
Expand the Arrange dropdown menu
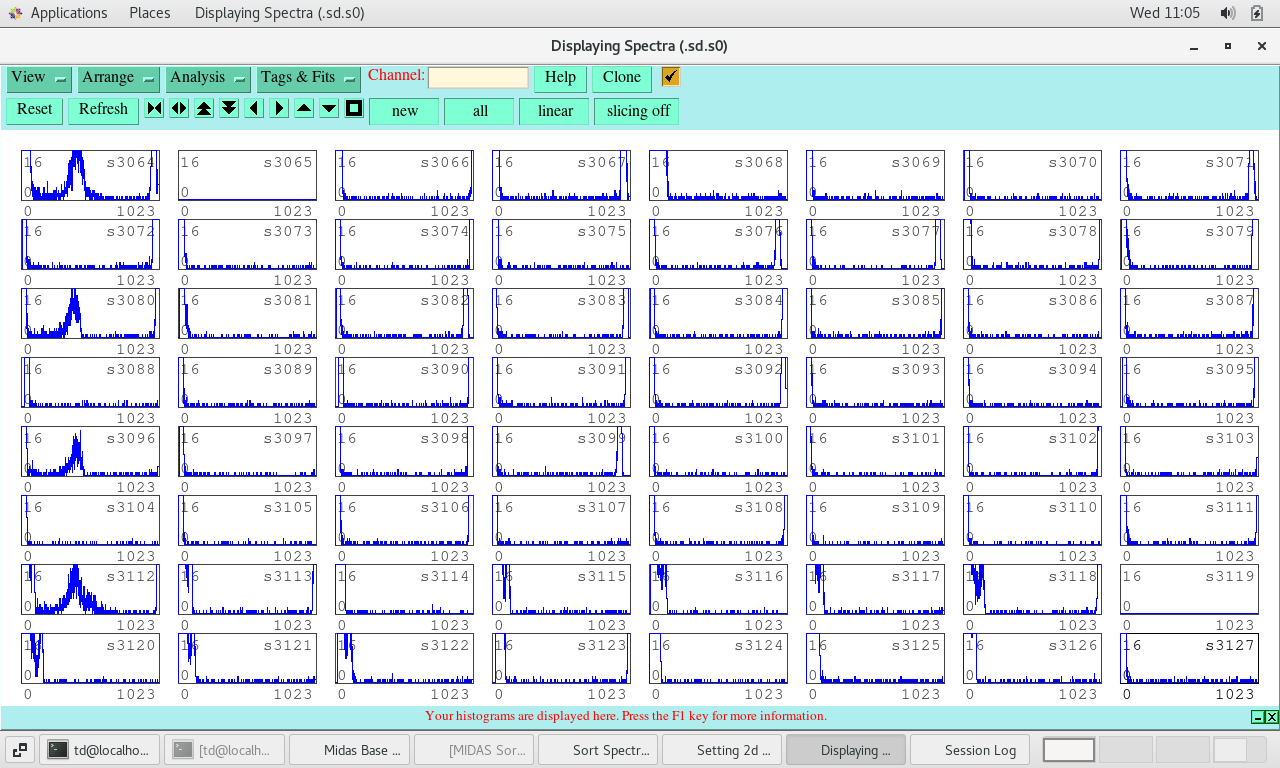pos(119,78)
